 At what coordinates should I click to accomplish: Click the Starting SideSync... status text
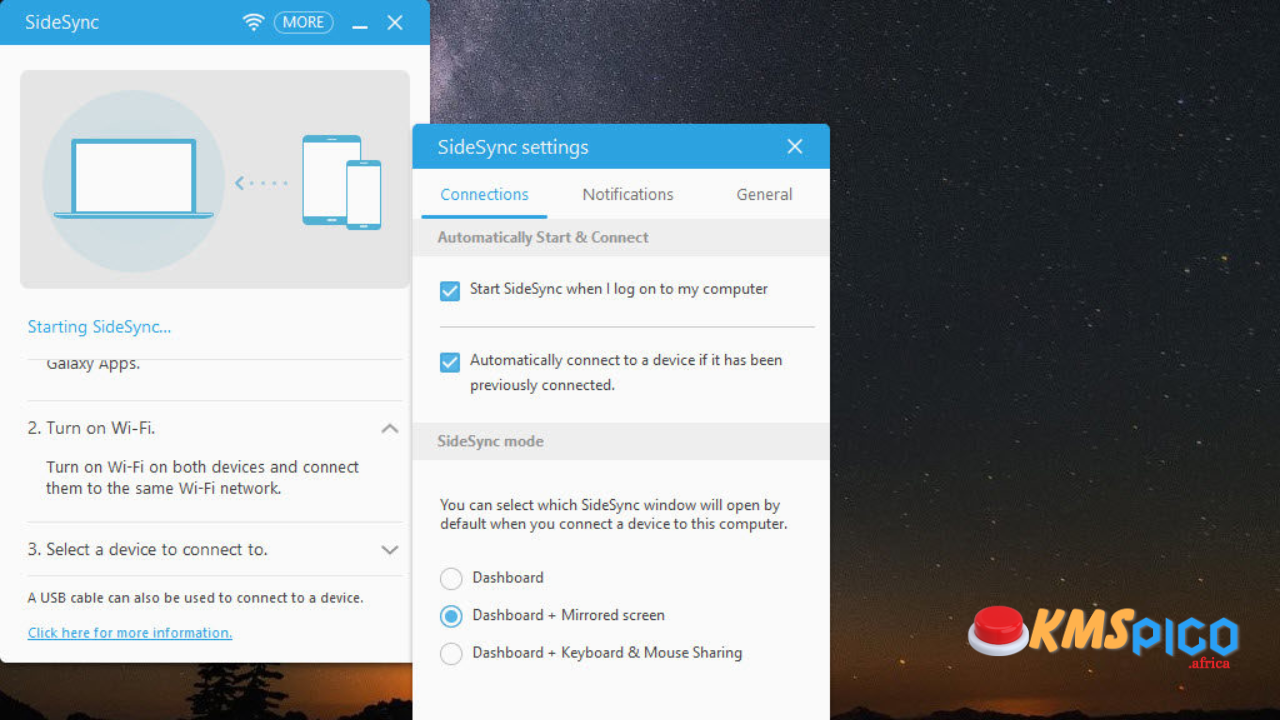(99, 327)
